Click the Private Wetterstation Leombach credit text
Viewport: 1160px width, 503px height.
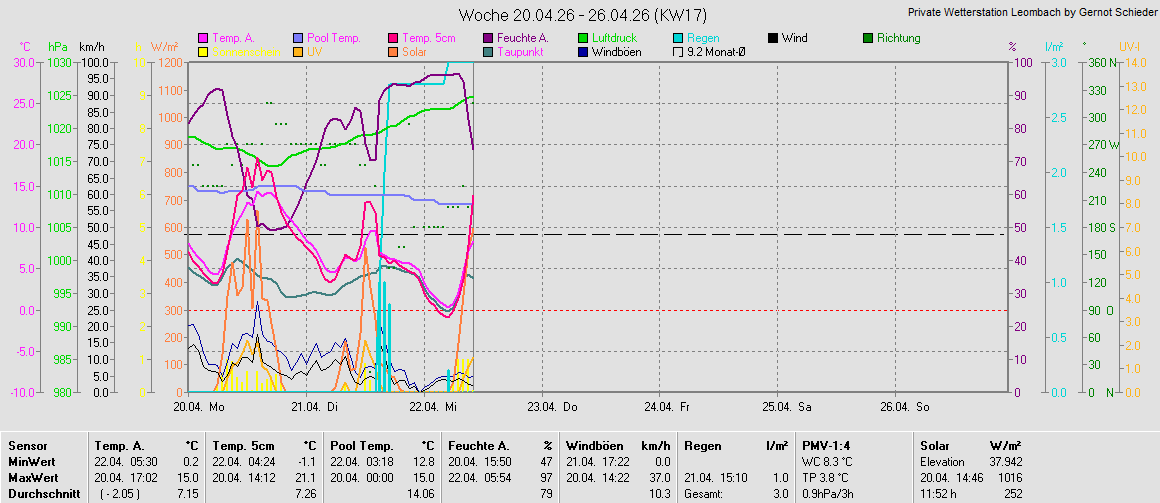1032,12
